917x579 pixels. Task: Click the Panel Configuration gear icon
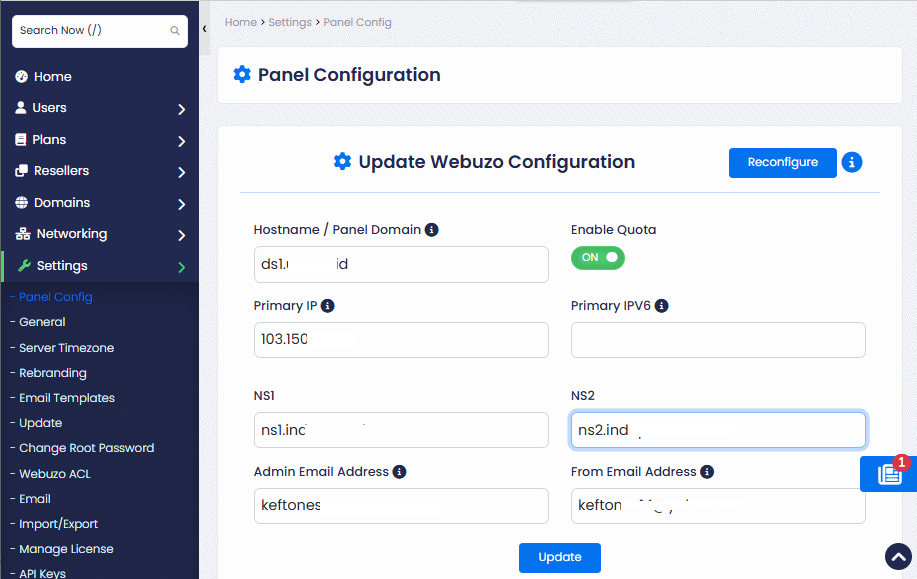[242, 74]
